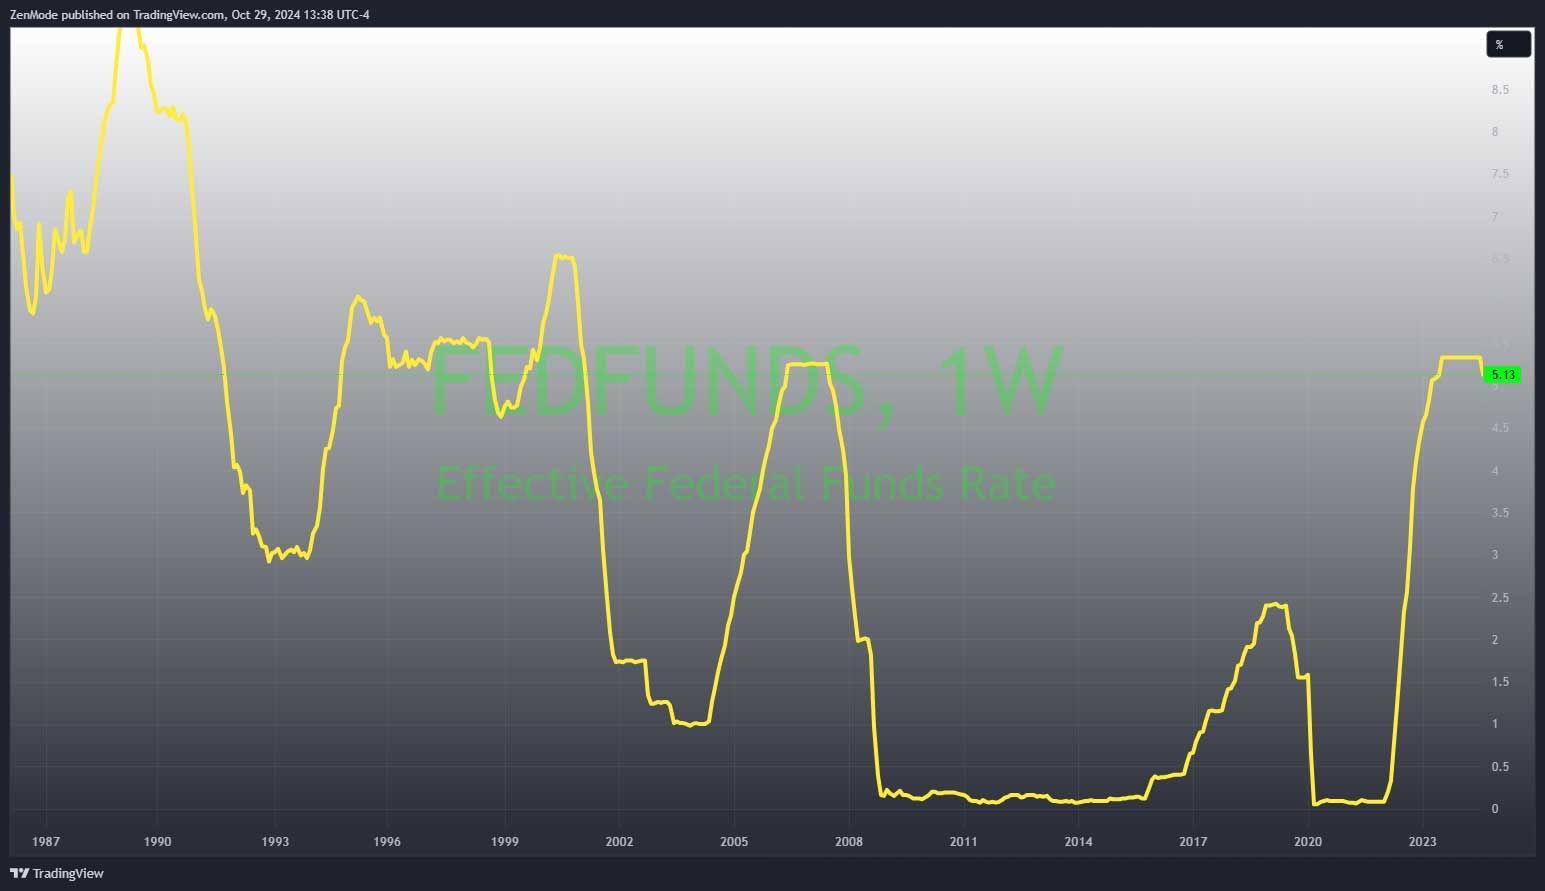Select the 1990 label on time axis
Viewport: 1545px width, 891px height.
157,842
